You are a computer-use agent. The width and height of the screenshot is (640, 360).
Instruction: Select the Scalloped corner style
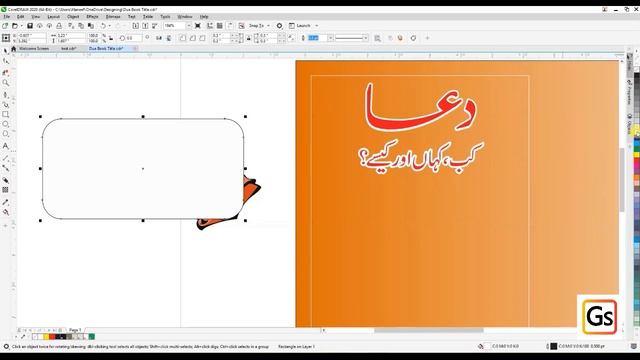point(192,38)
